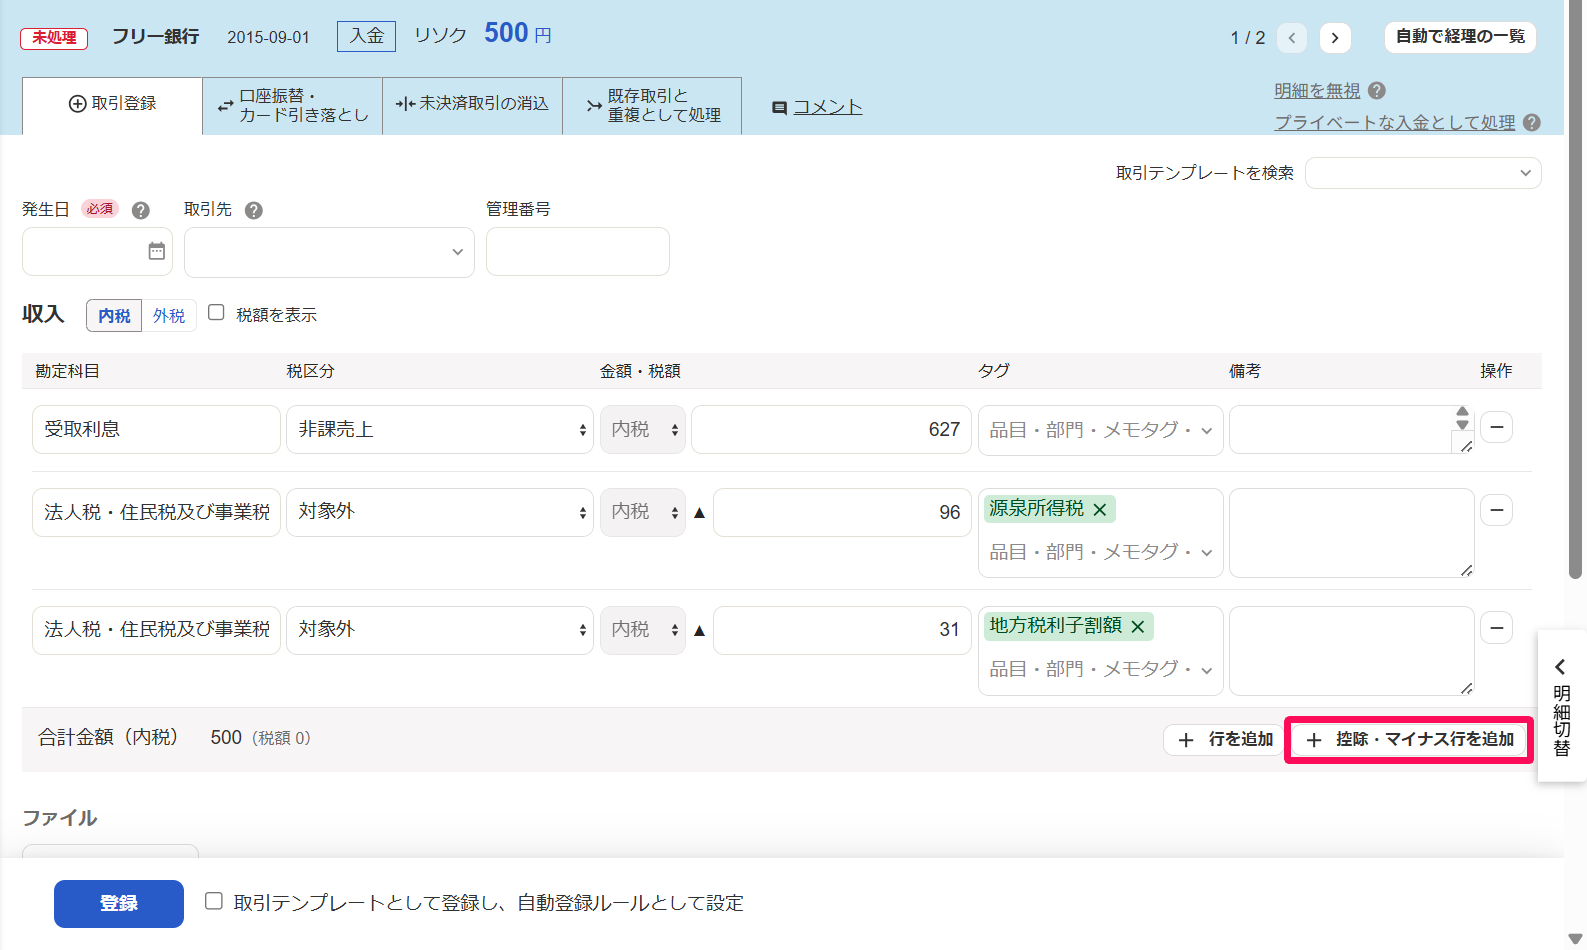Click amount field showing 627
Viewport: 1587px width, 950px height.
831,430
